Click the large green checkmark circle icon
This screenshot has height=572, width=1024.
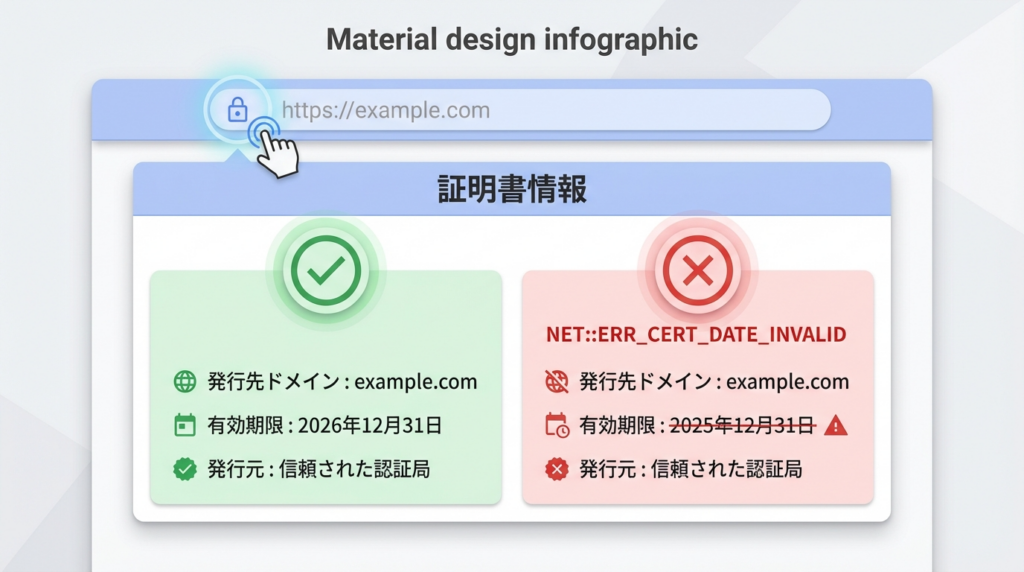326,269
